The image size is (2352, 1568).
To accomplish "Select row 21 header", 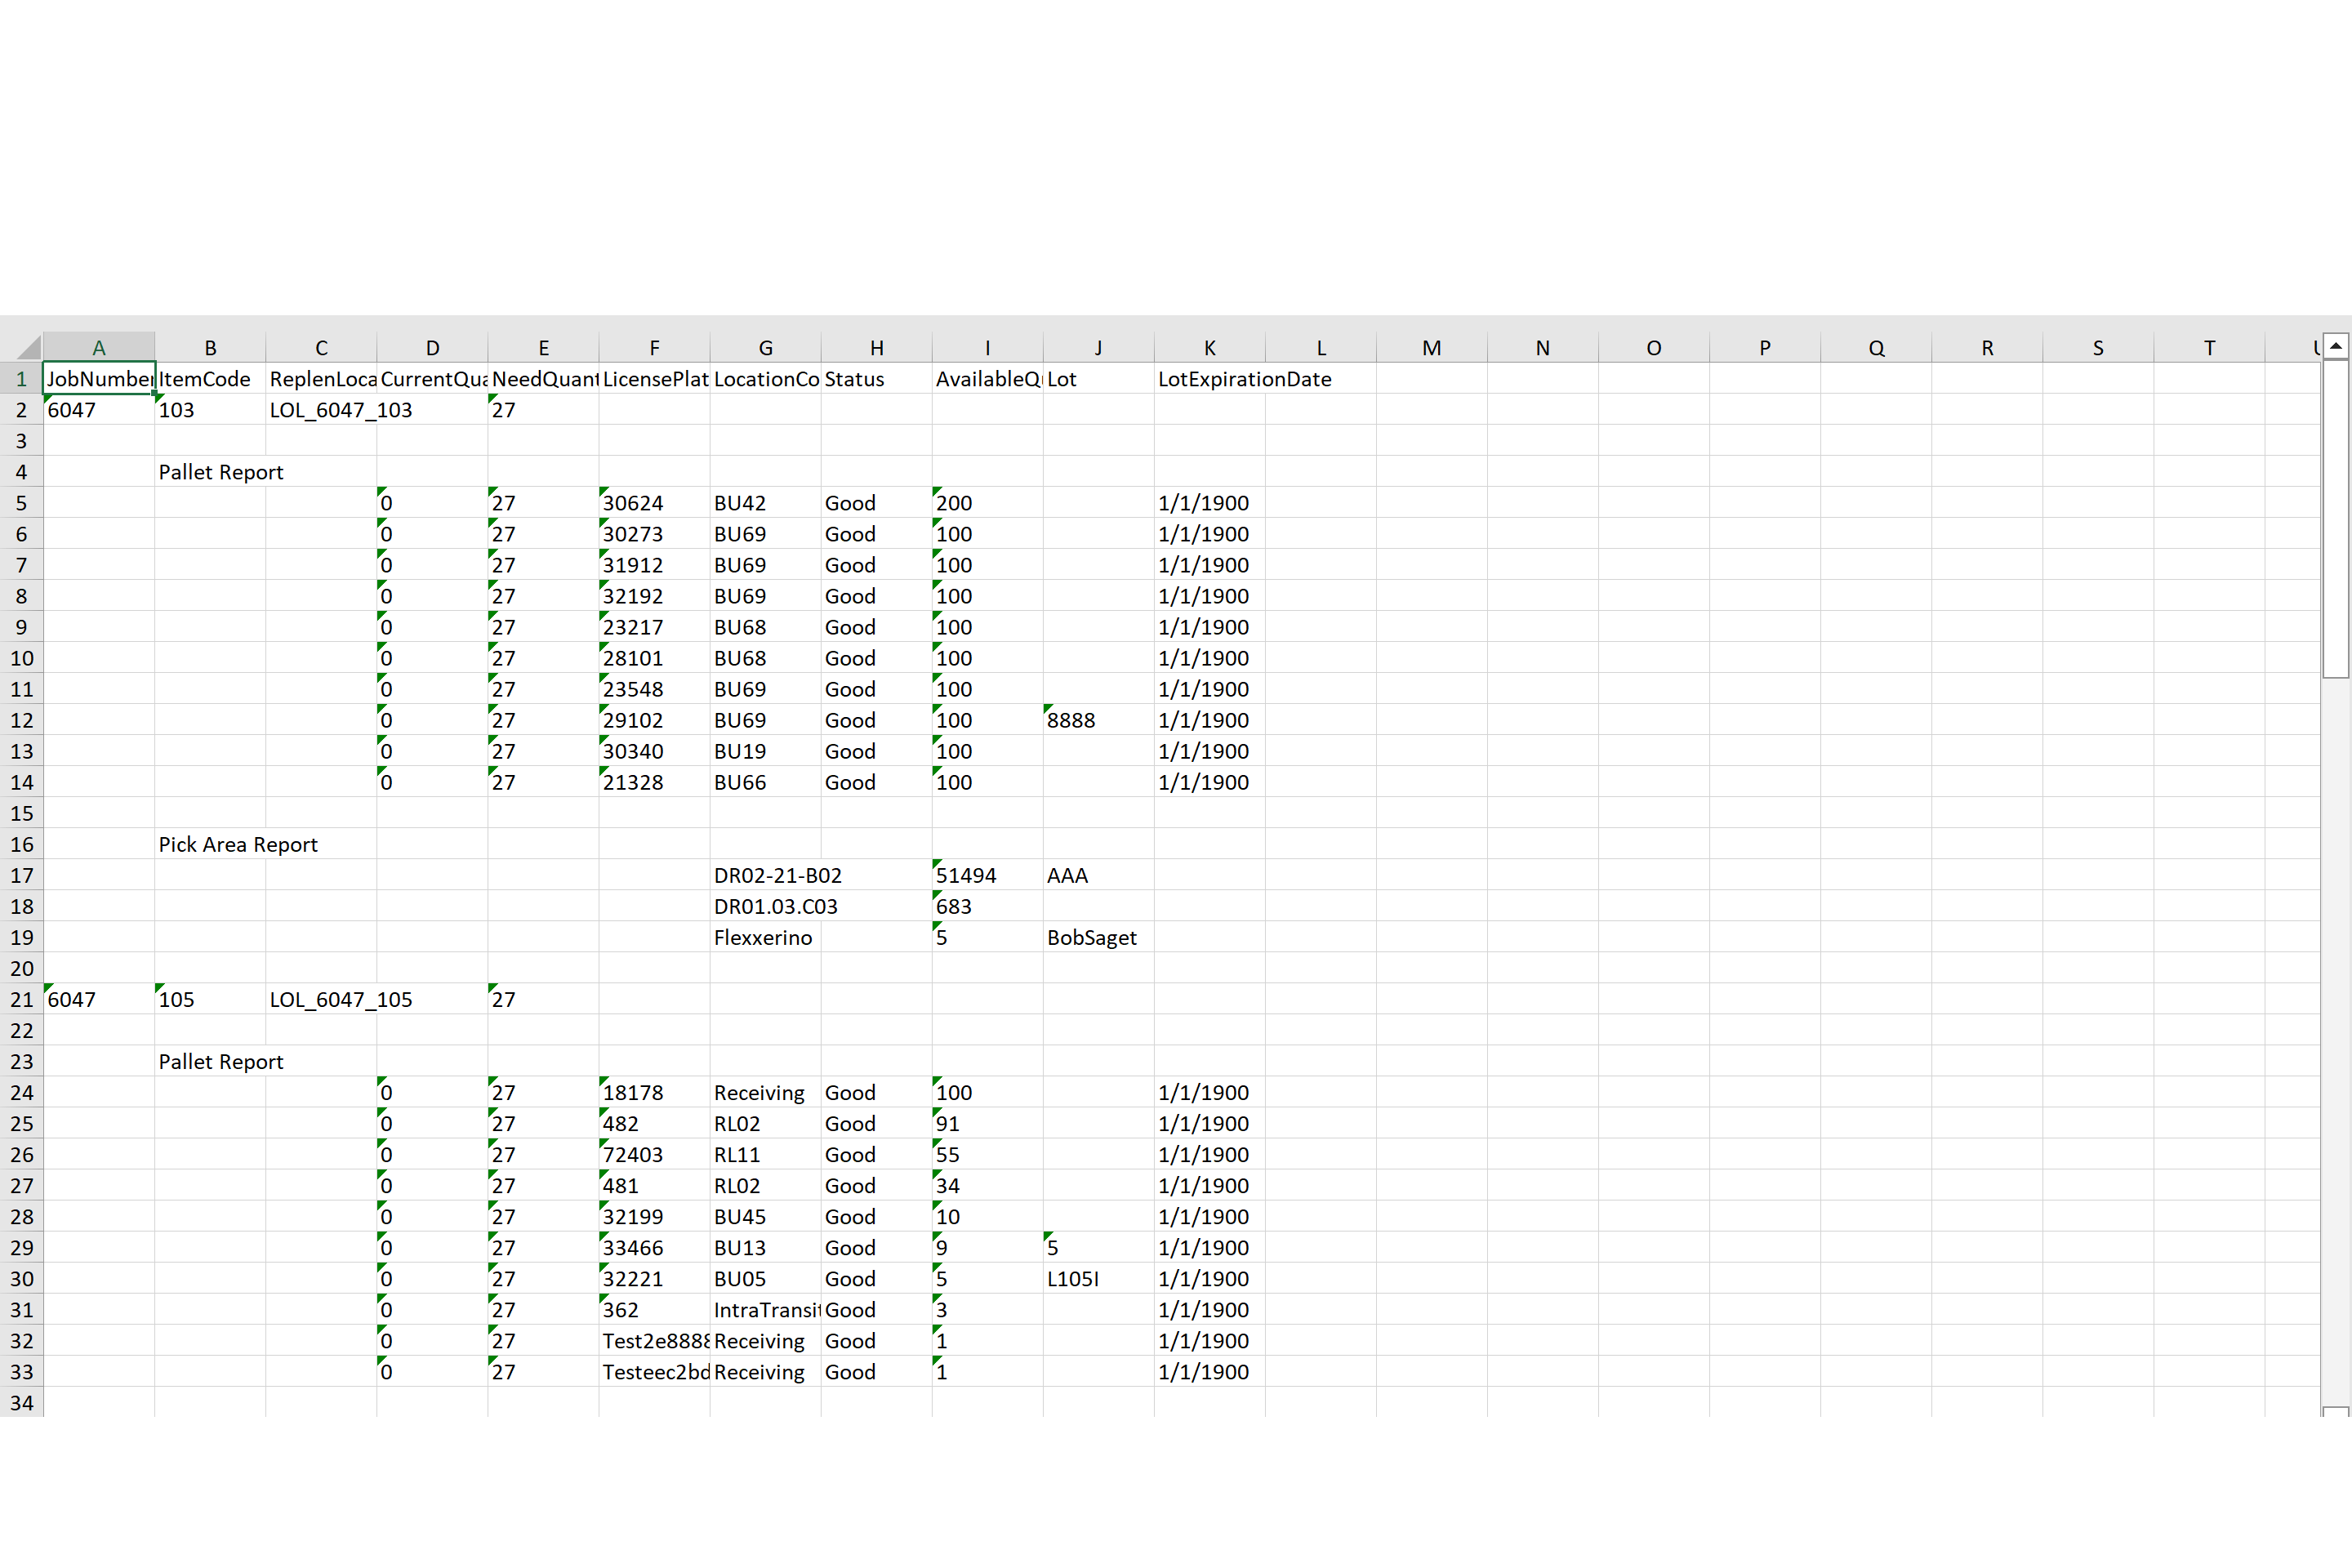I will [22, 999].
